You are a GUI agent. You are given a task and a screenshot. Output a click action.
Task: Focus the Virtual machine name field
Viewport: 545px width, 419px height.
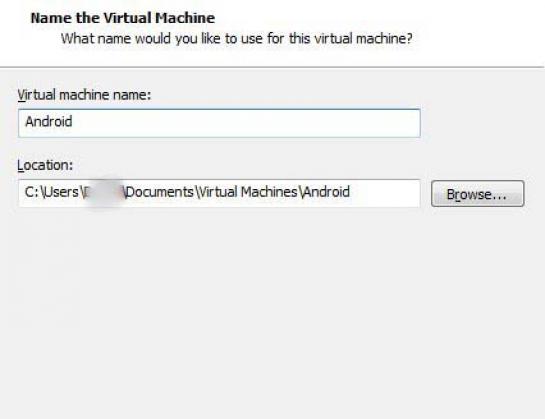tap(219, 123)
